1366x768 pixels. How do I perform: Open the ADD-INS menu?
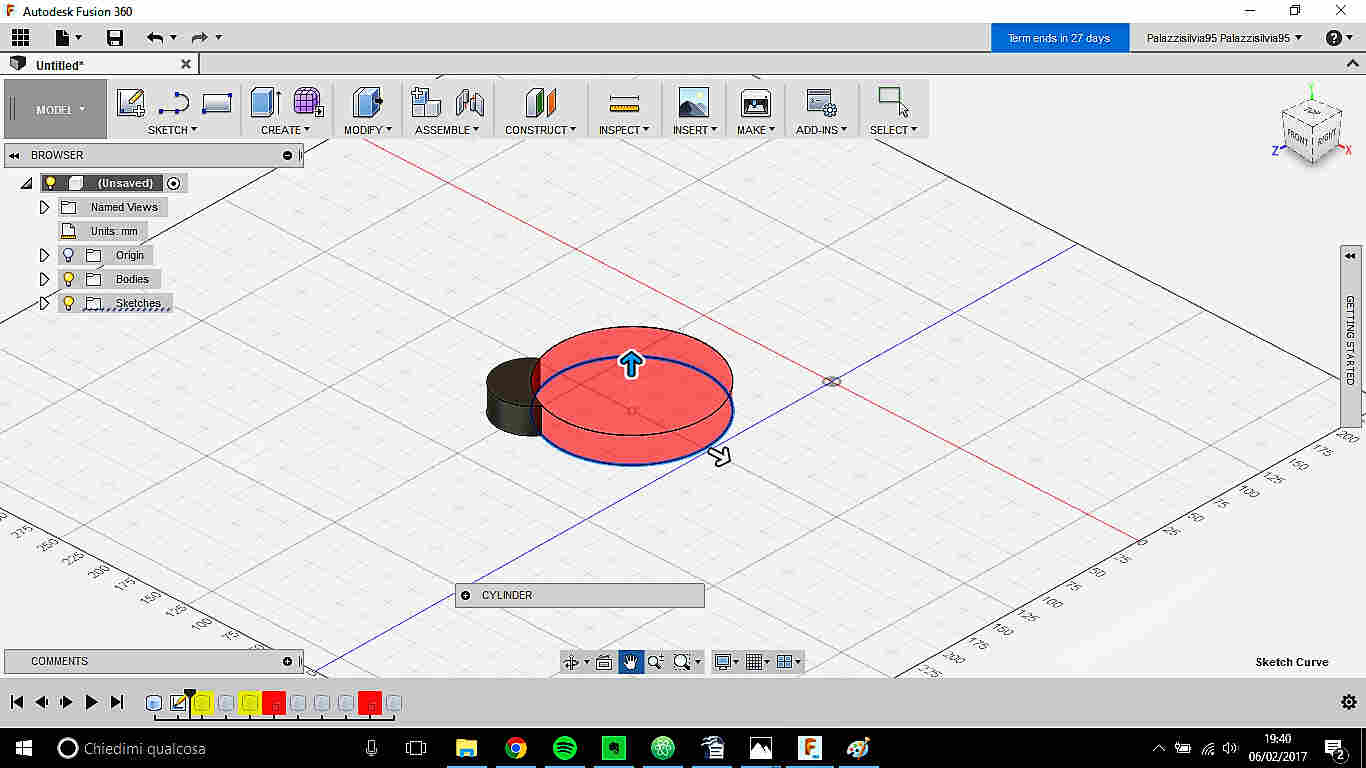(821, 130)
